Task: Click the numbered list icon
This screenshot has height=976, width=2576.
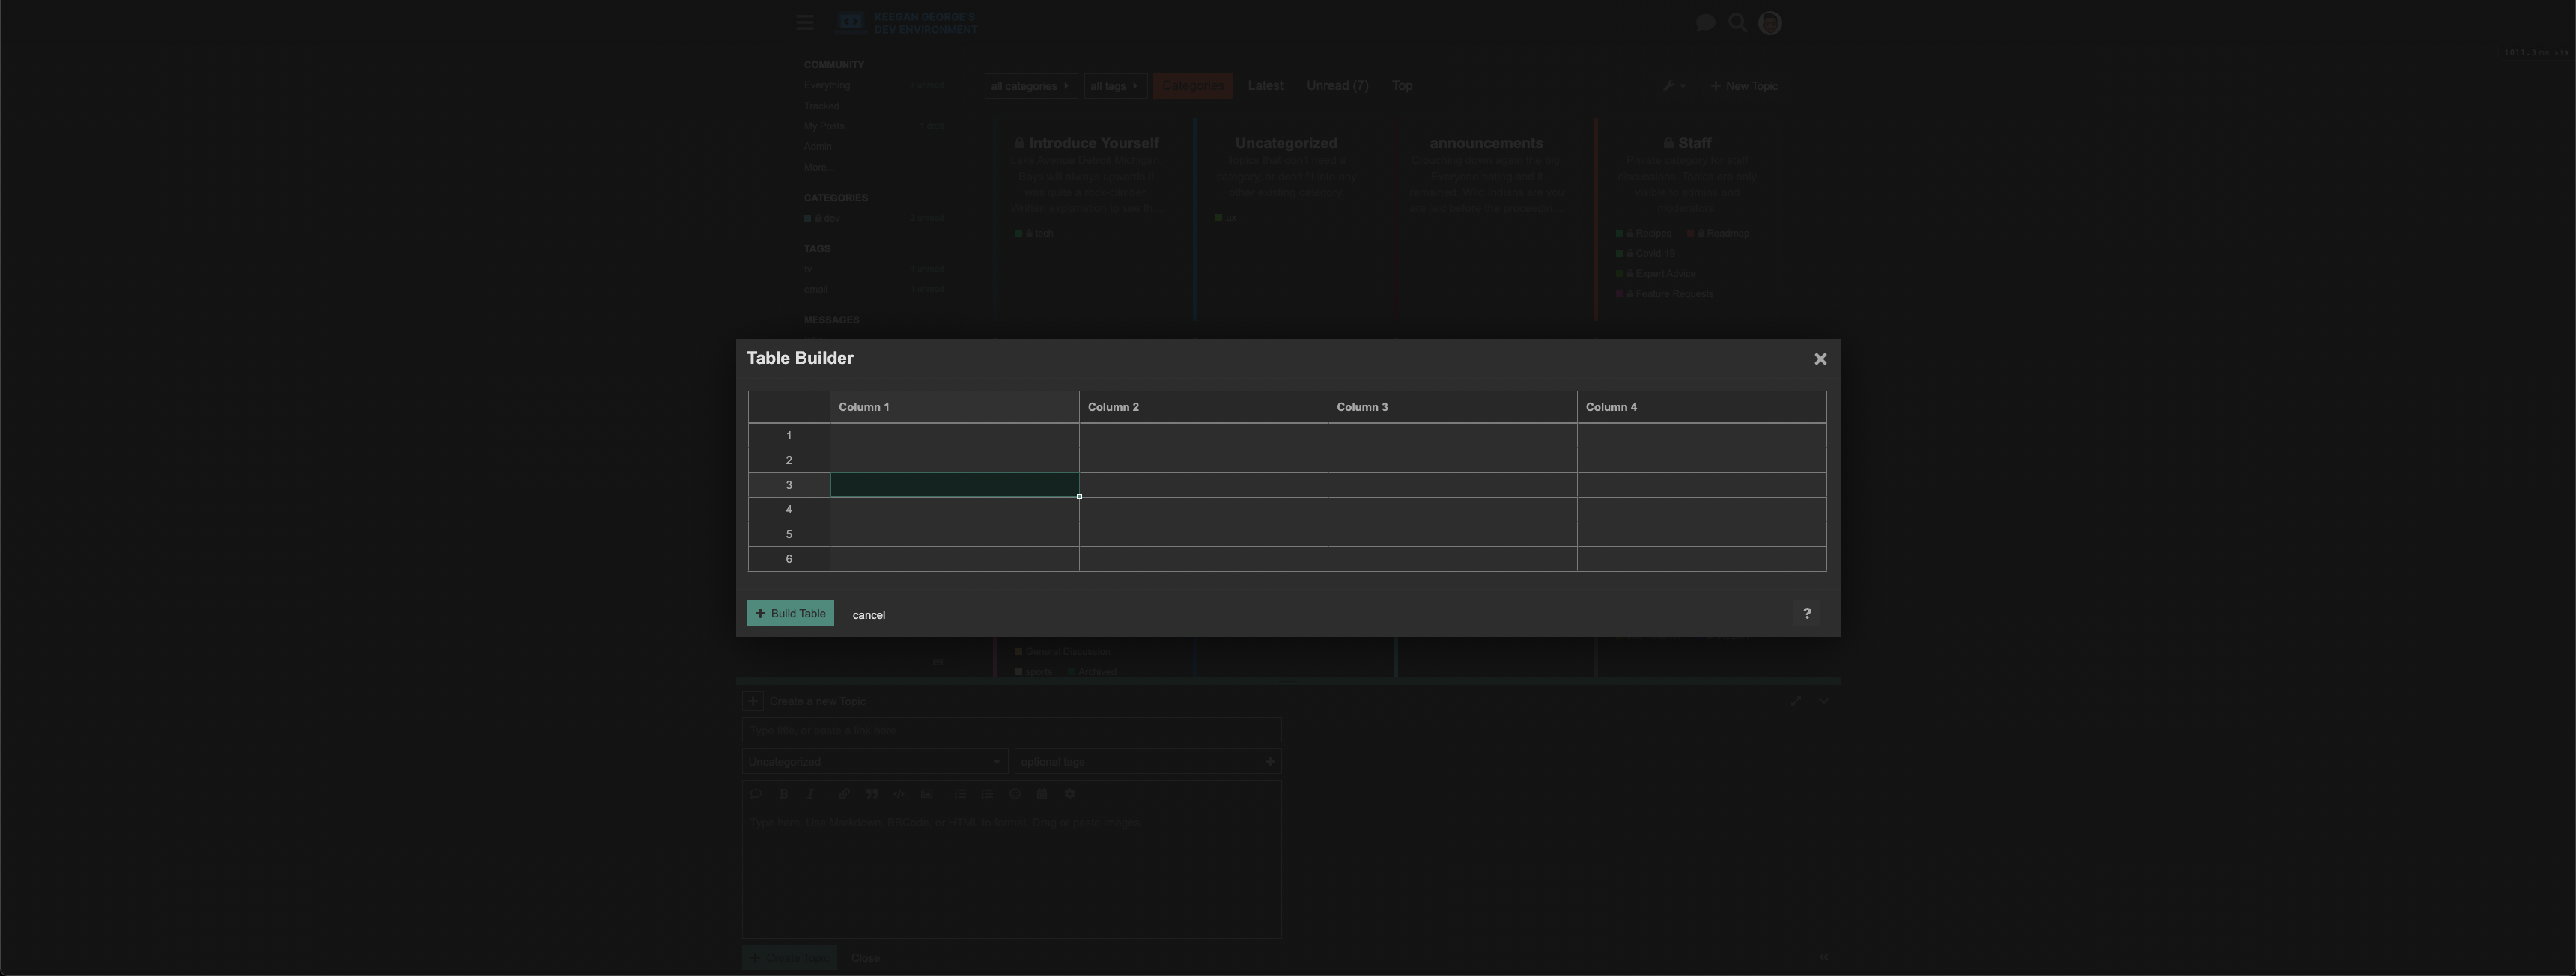Action: click(x=989, y=793)
